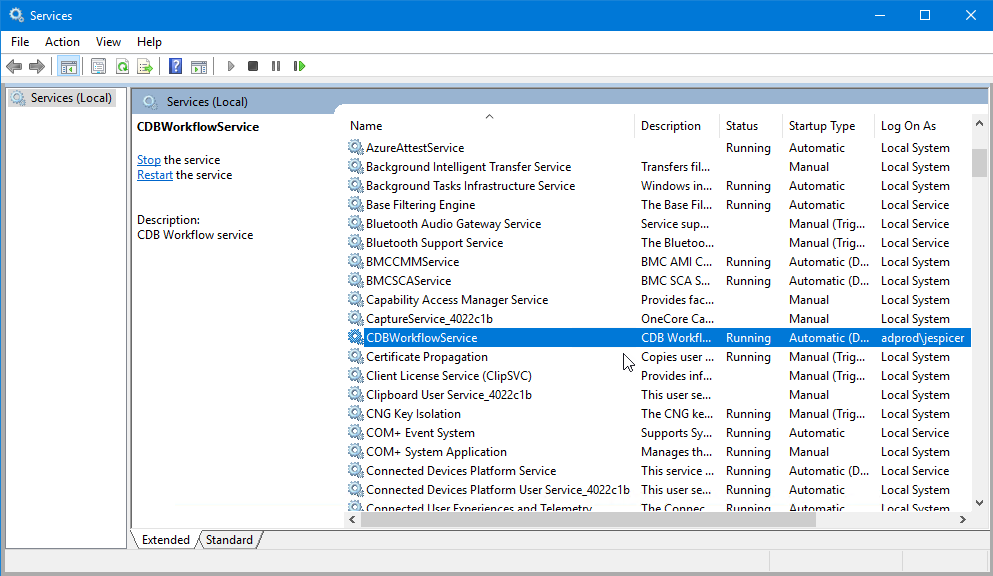Select Services (Local) in the console tree

click(x=62, y=98)
